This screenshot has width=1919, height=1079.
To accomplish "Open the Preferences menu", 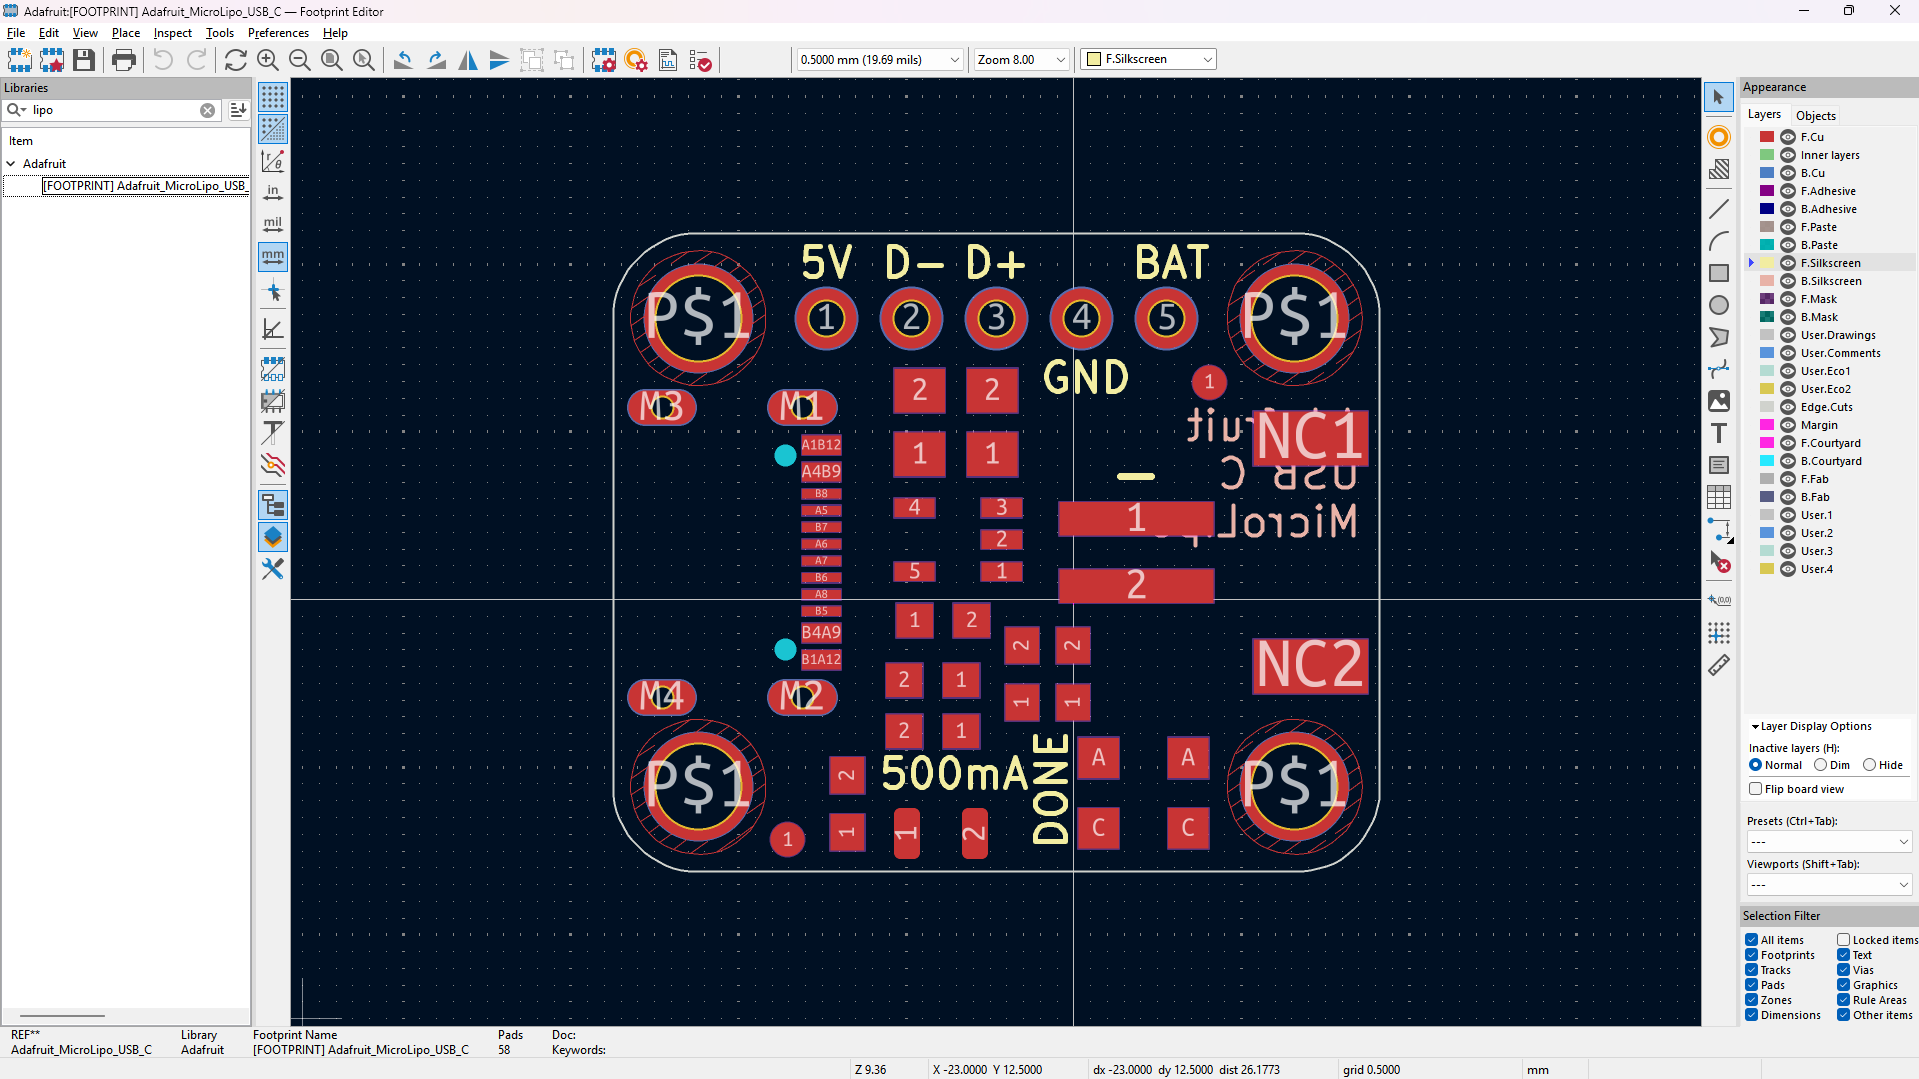I will [277, 33].
